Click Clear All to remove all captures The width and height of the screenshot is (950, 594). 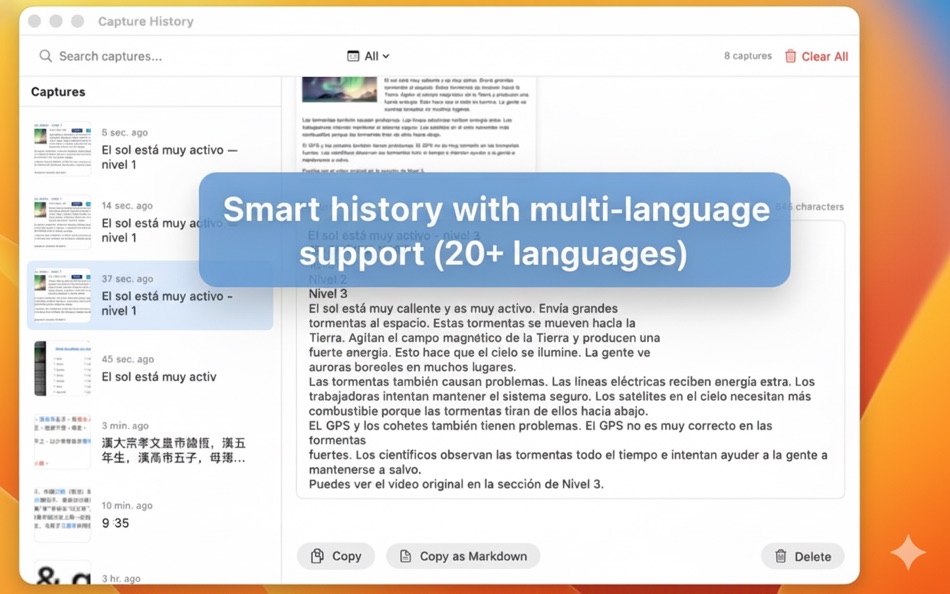click(x=822, y=56)
